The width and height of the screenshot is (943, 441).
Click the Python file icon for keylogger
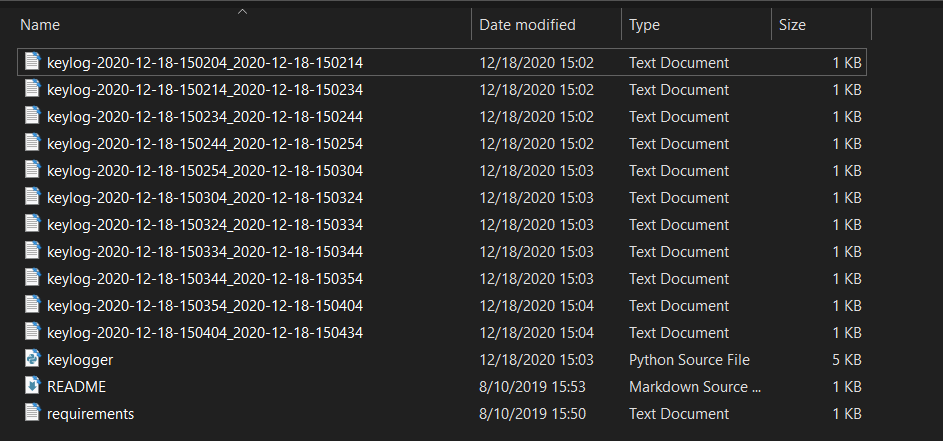(31, 359)
